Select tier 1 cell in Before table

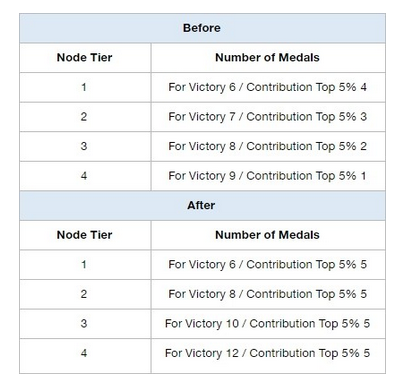coord(85,87)
